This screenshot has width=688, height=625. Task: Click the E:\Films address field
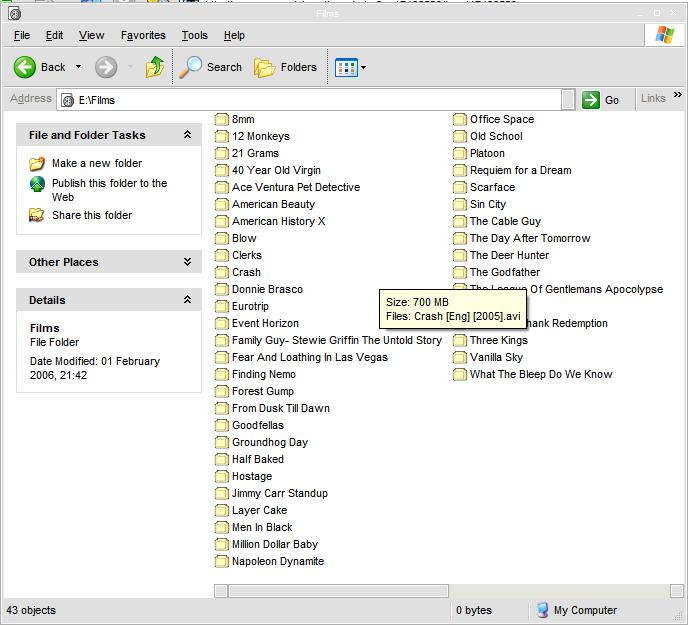[309, 100]
